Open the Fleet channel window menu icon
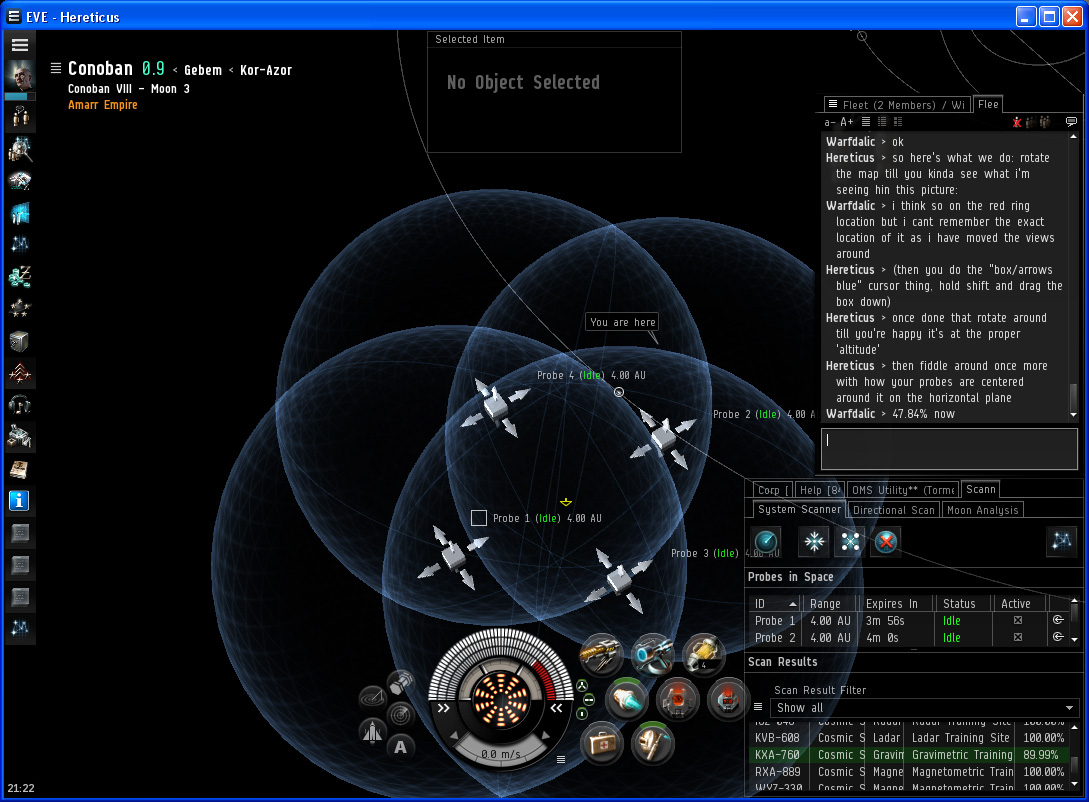The height and width of the screenshot is (802, 1089). (833, 104)
